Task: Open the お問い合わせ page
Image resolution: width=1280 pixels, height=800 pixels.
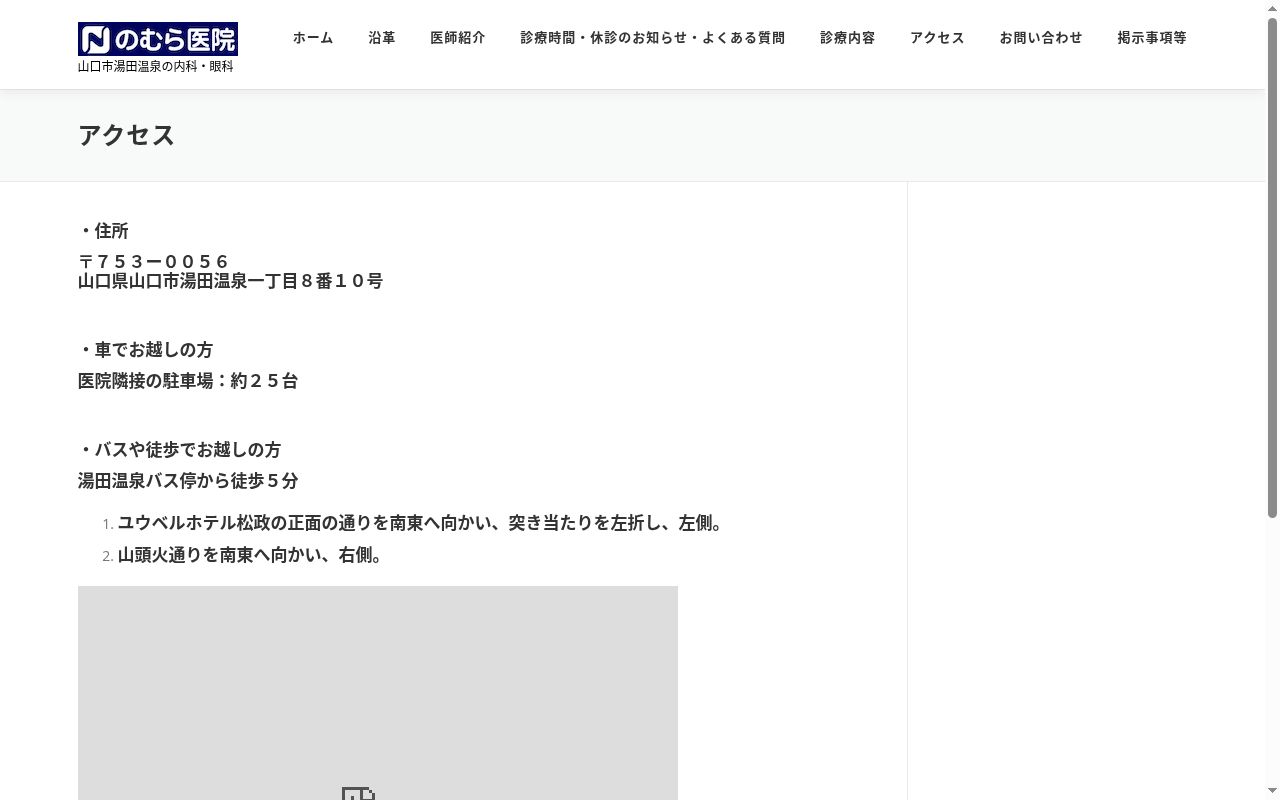Action: pyautogui.click(x=1041, y=38)
